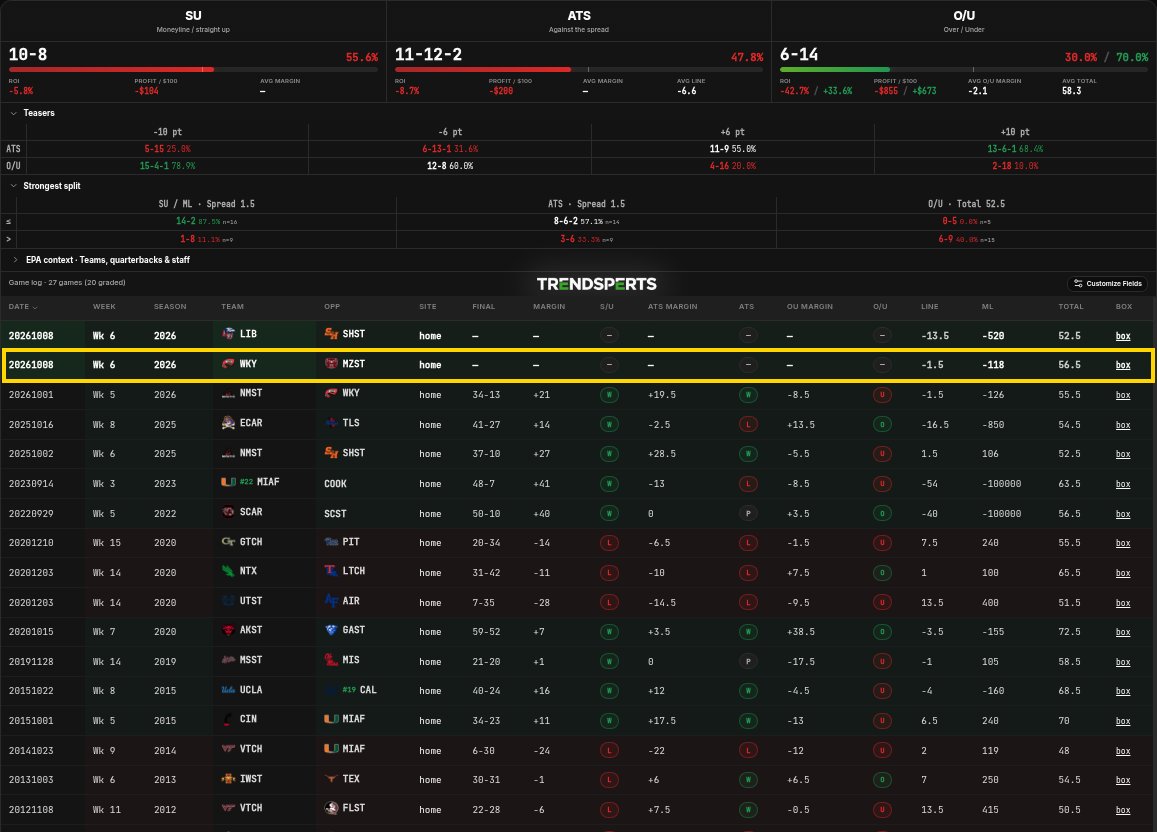1157x832 pixels.
Task: Click the AIR opponent logo
Action: 331,600
